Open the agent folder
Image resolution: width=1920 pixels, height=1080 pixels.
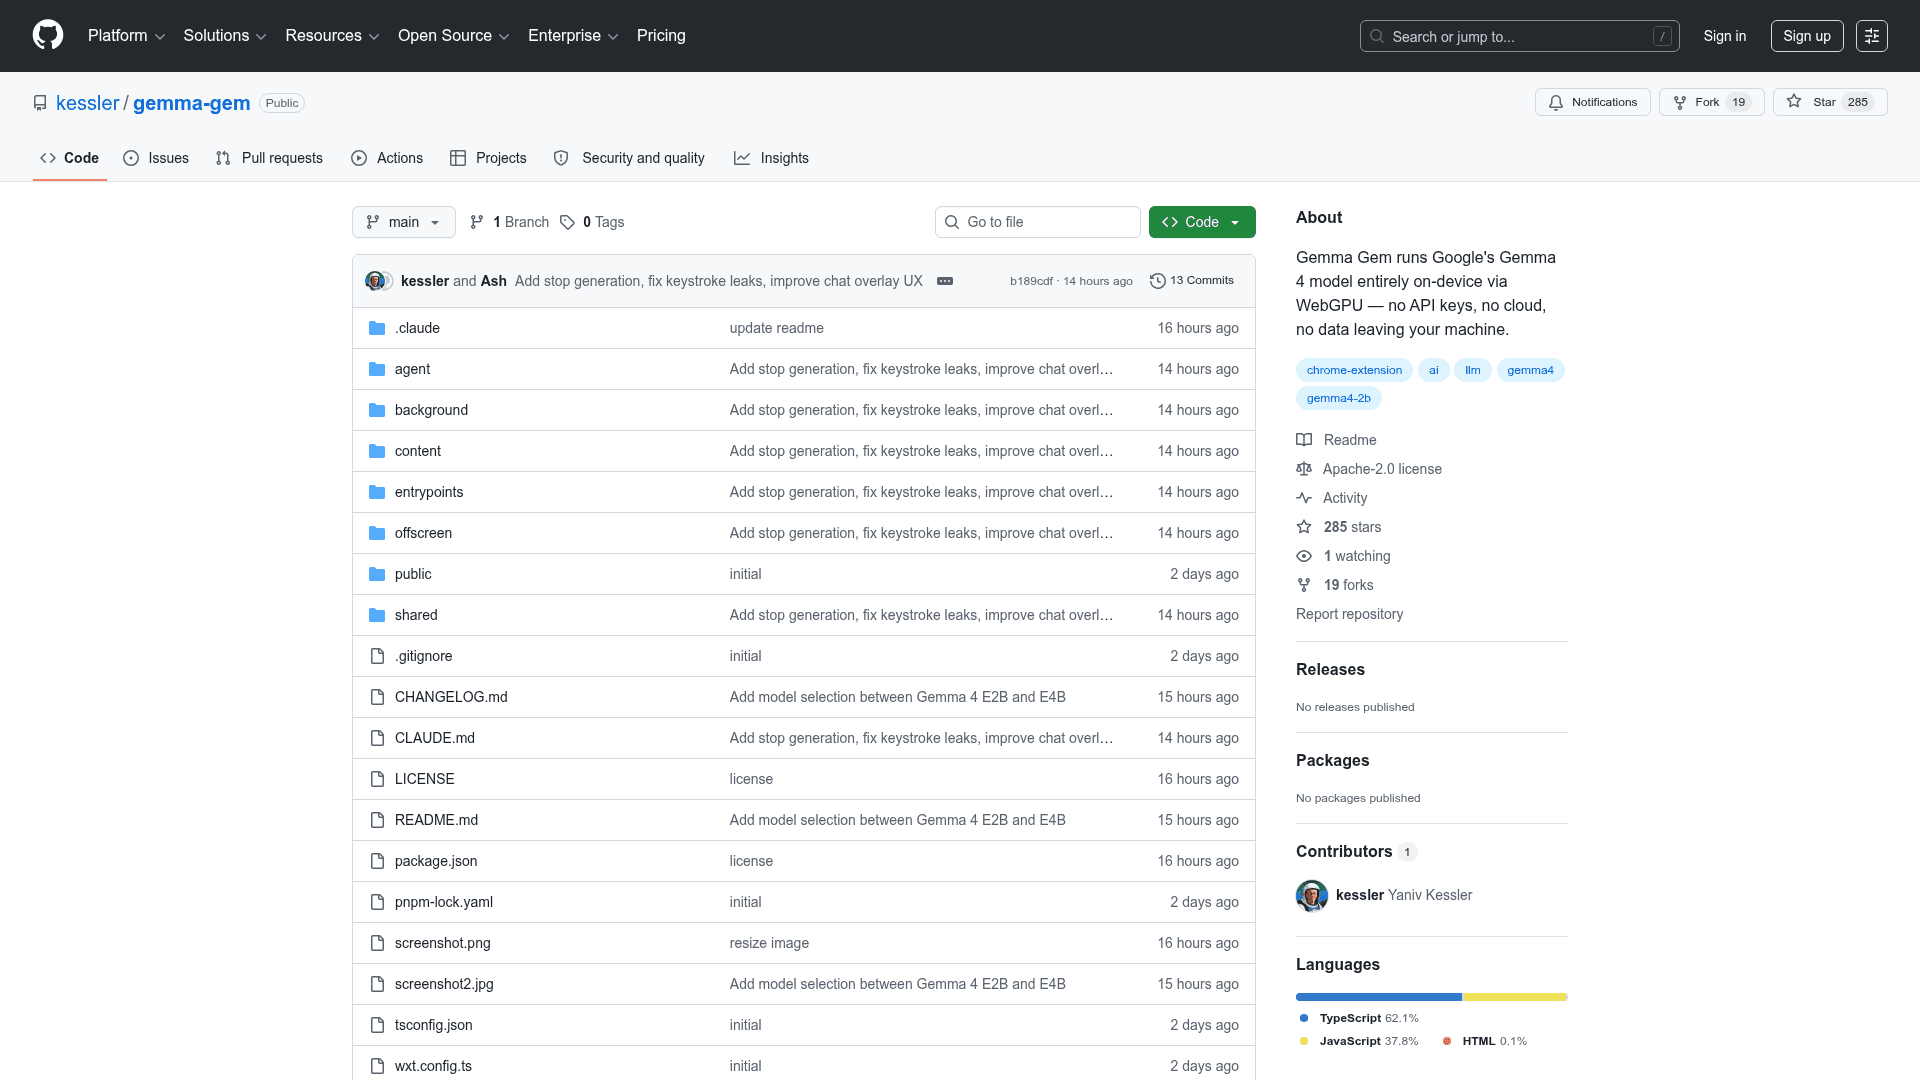coord(412,369)
